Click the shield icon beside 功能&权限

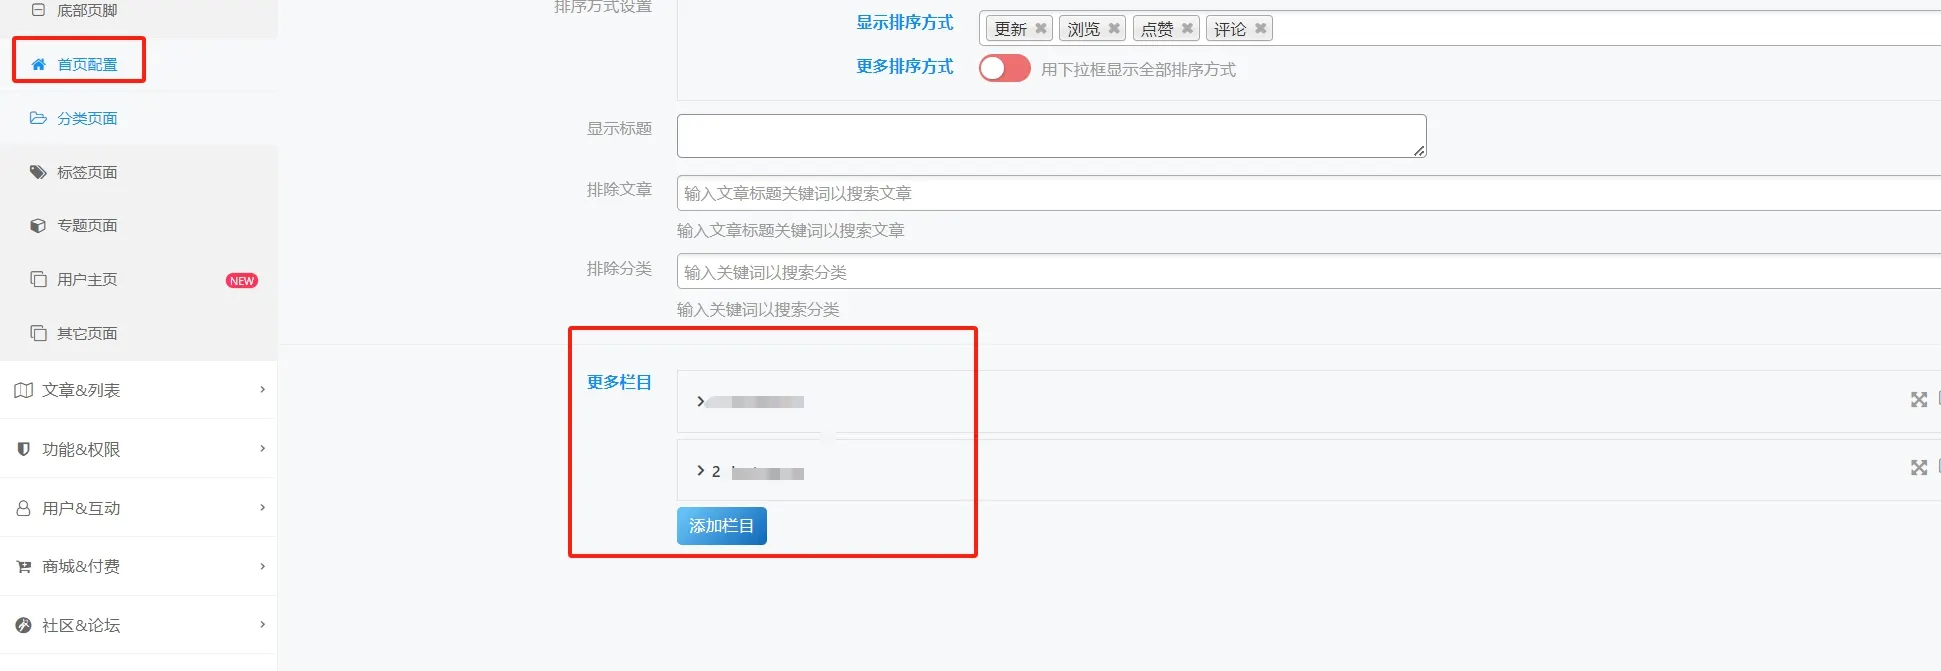tap(24, 449)
